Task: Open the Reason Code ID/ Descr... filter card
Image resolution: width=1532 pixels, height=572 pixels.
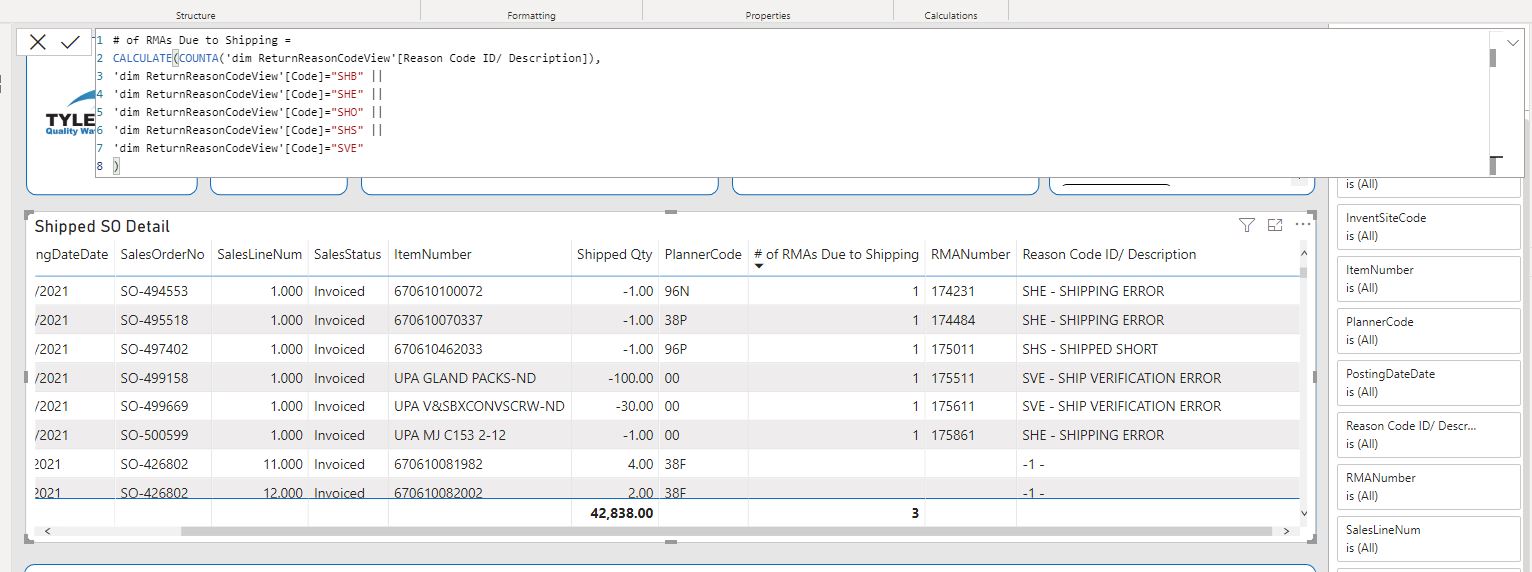Action: pyautogui.click(x=1428, y=435)
